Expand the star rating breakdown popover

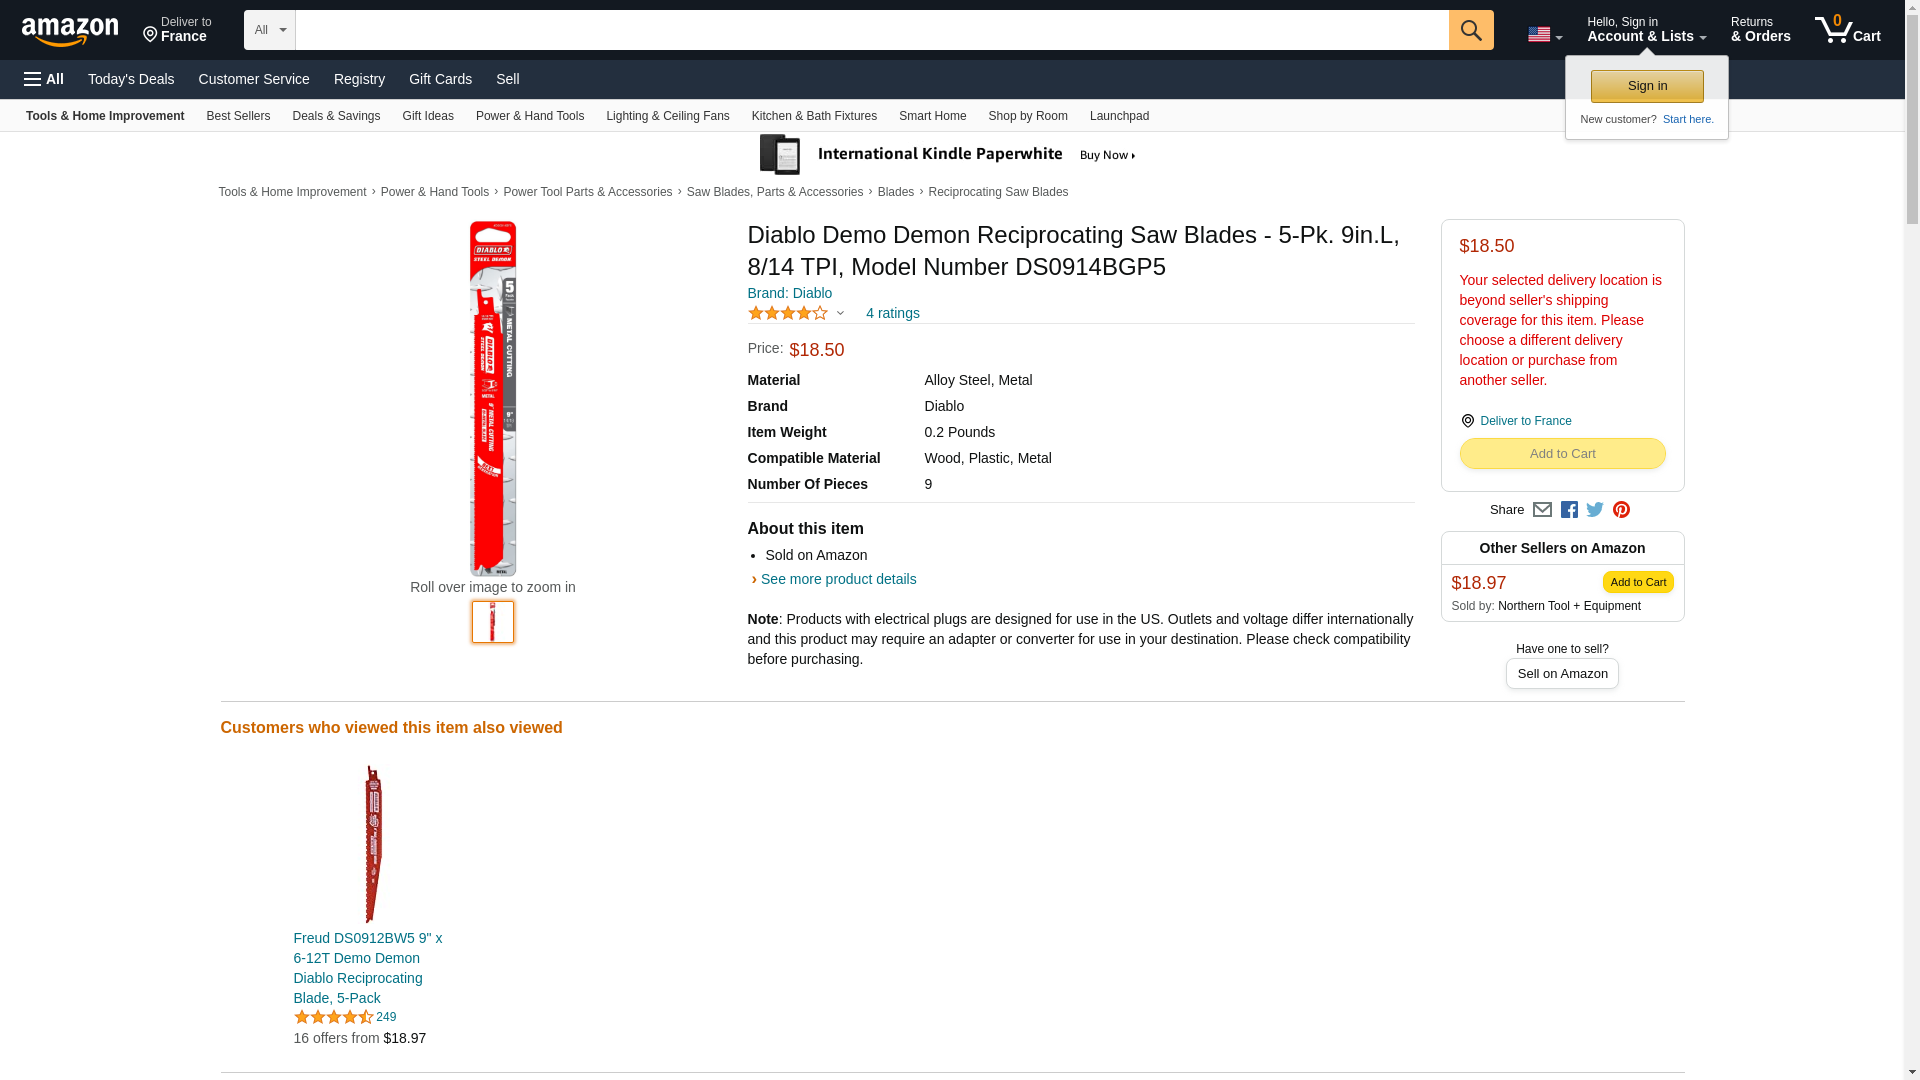coord(840,313)
